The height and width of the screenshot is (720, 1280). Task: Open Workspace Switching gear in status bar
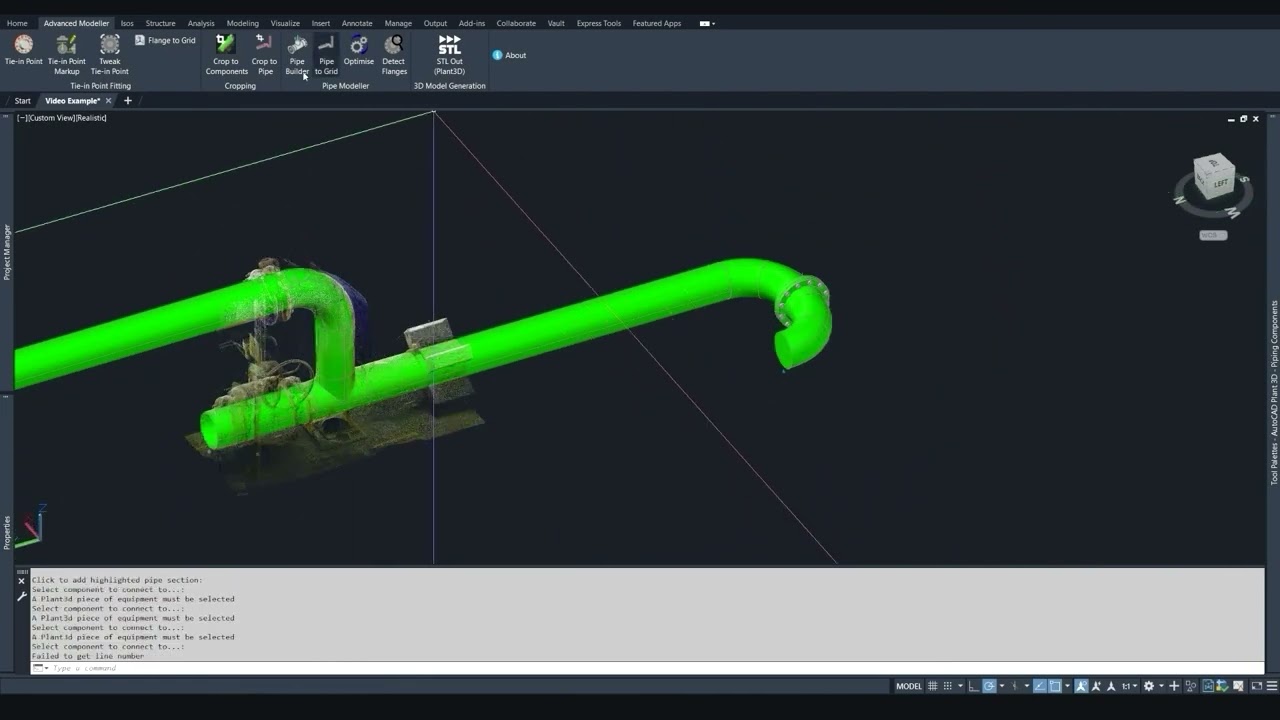pyautogui.click(x=1149, y=686)
